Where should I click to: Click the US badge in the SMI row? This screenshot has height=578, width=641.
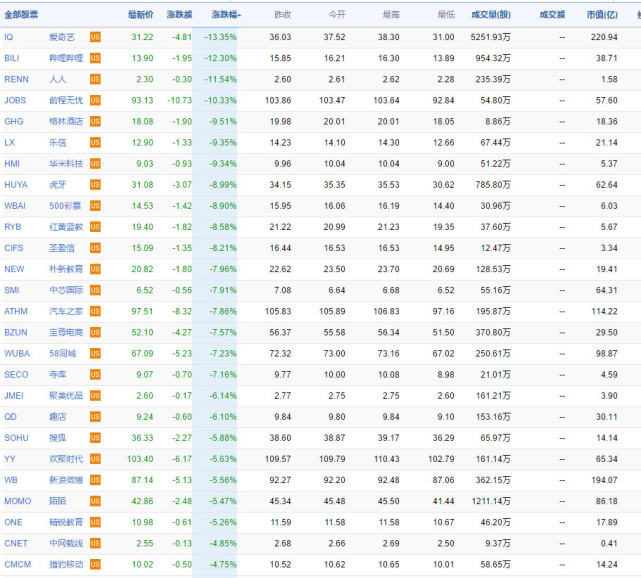pos(95,290)
